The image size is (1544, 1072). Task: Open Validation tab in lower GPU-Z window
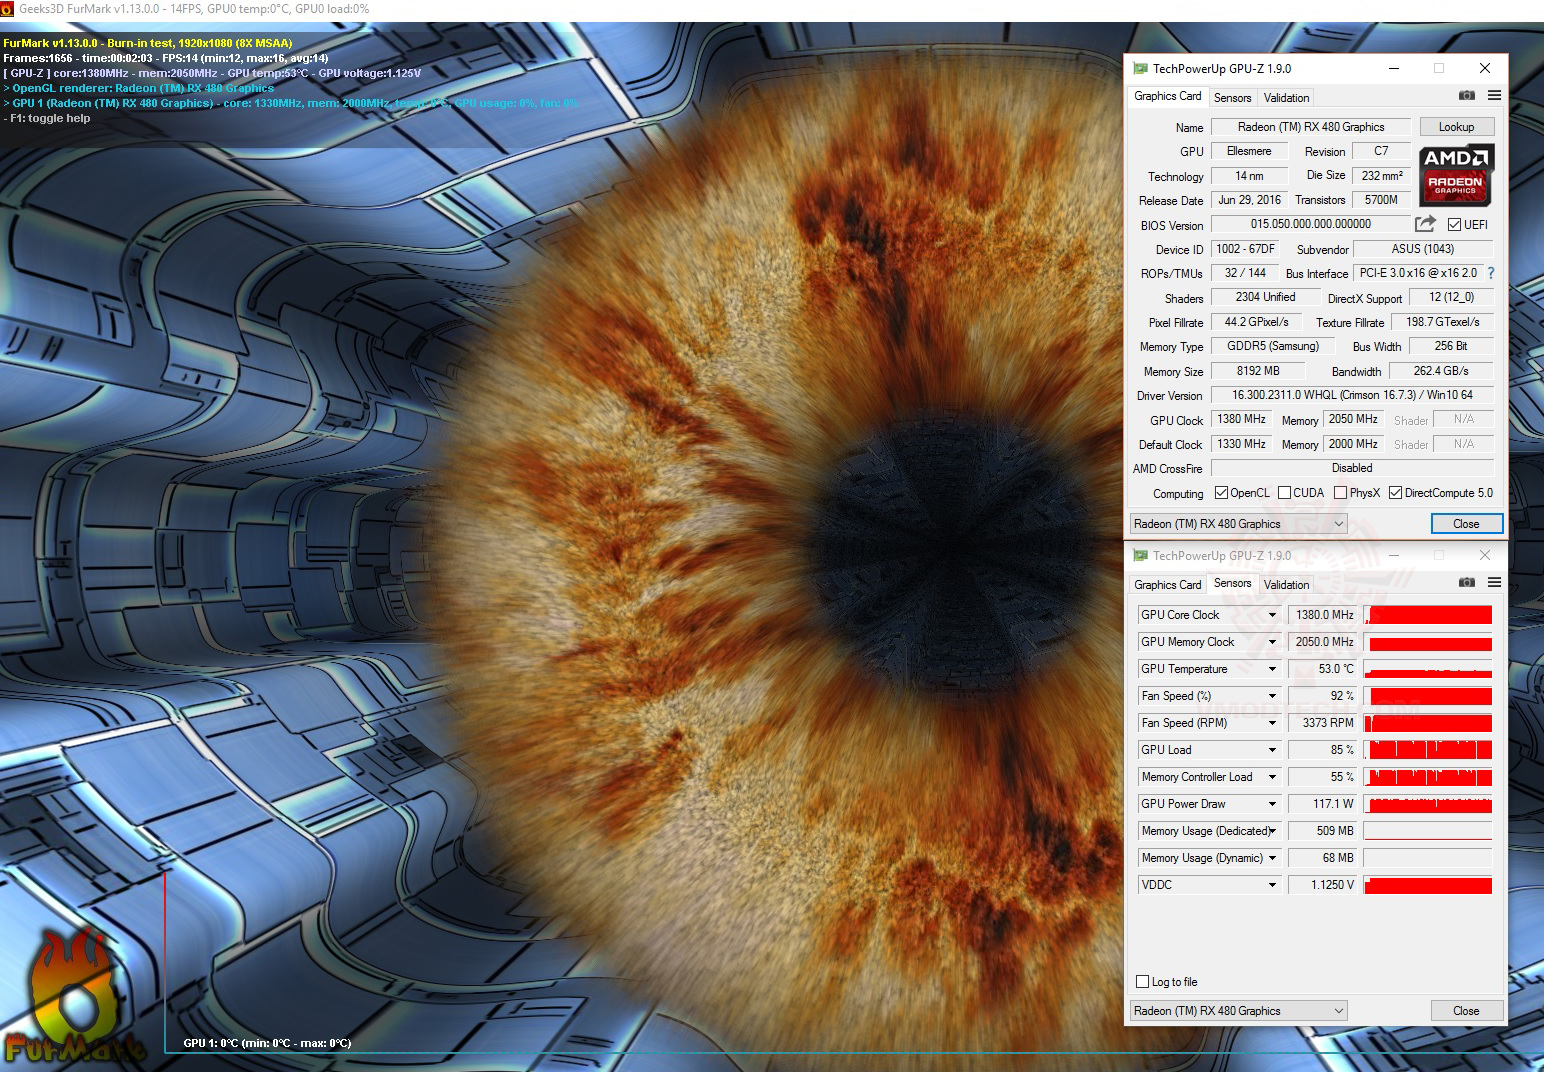[x=1286, y=585]
